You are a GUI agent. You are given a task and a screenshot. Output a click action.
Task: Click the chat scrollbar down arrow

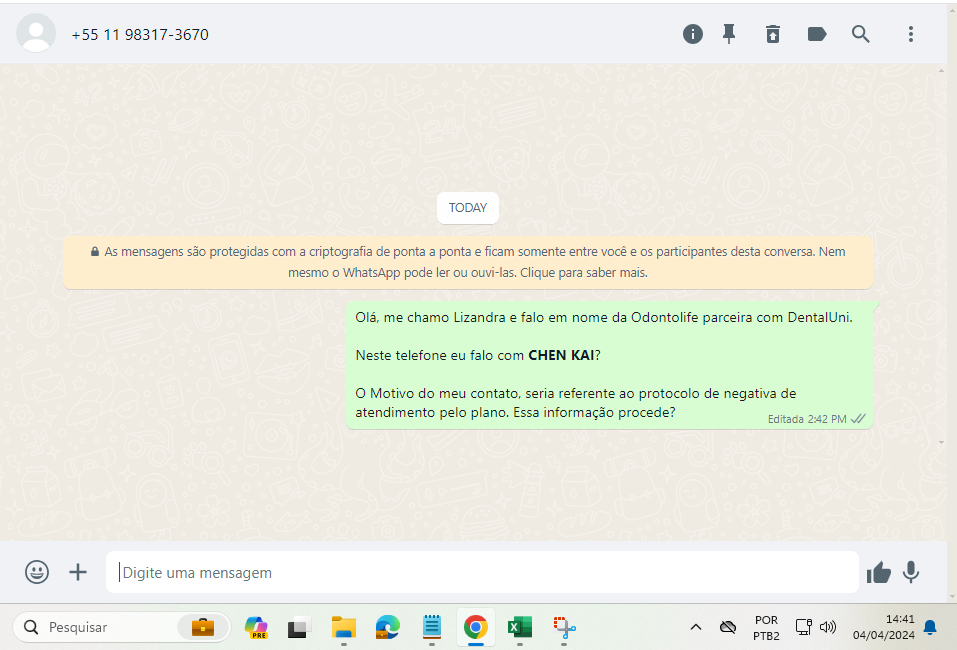942,442
